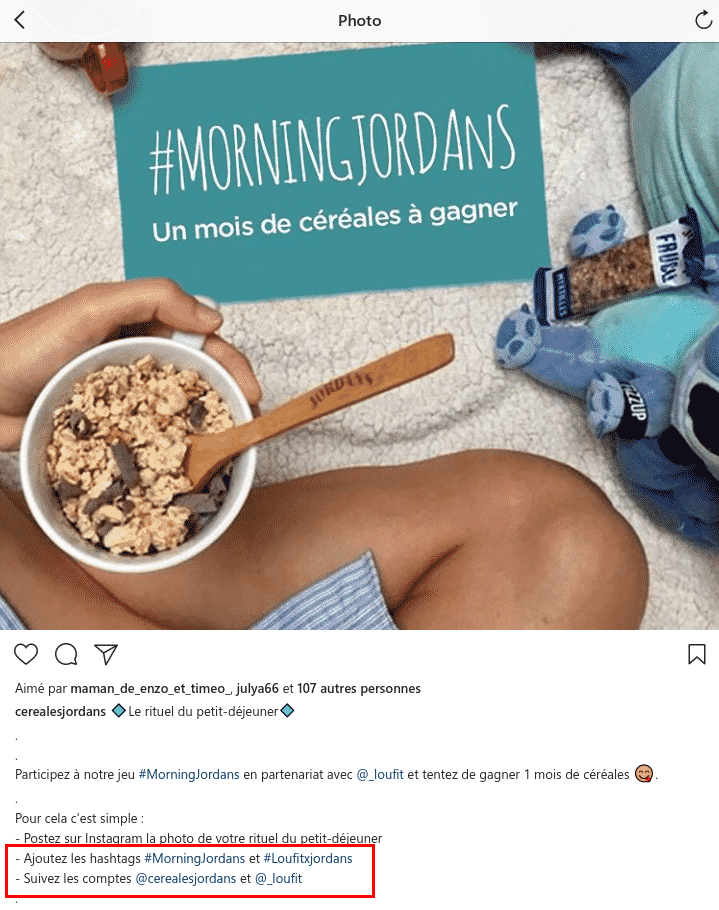The image size is (719, 910).
Task: Tap the #MORNINGJORDANS post photo
Action: tap(359, 336)
